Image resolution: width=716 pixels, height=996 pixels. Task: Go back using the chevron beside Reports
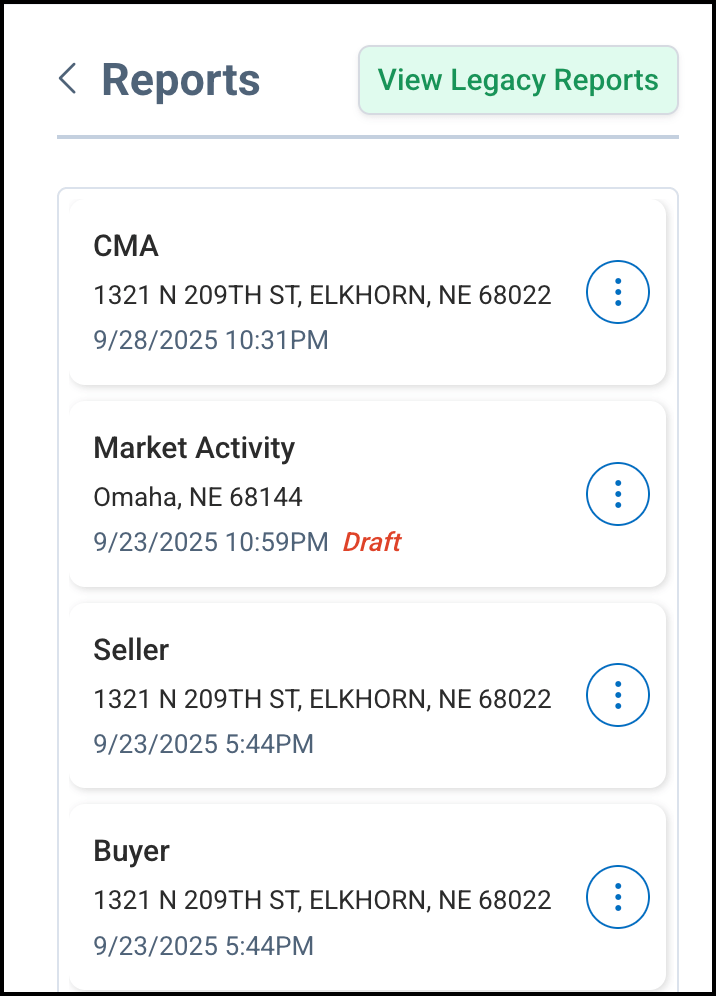[68, 79]
